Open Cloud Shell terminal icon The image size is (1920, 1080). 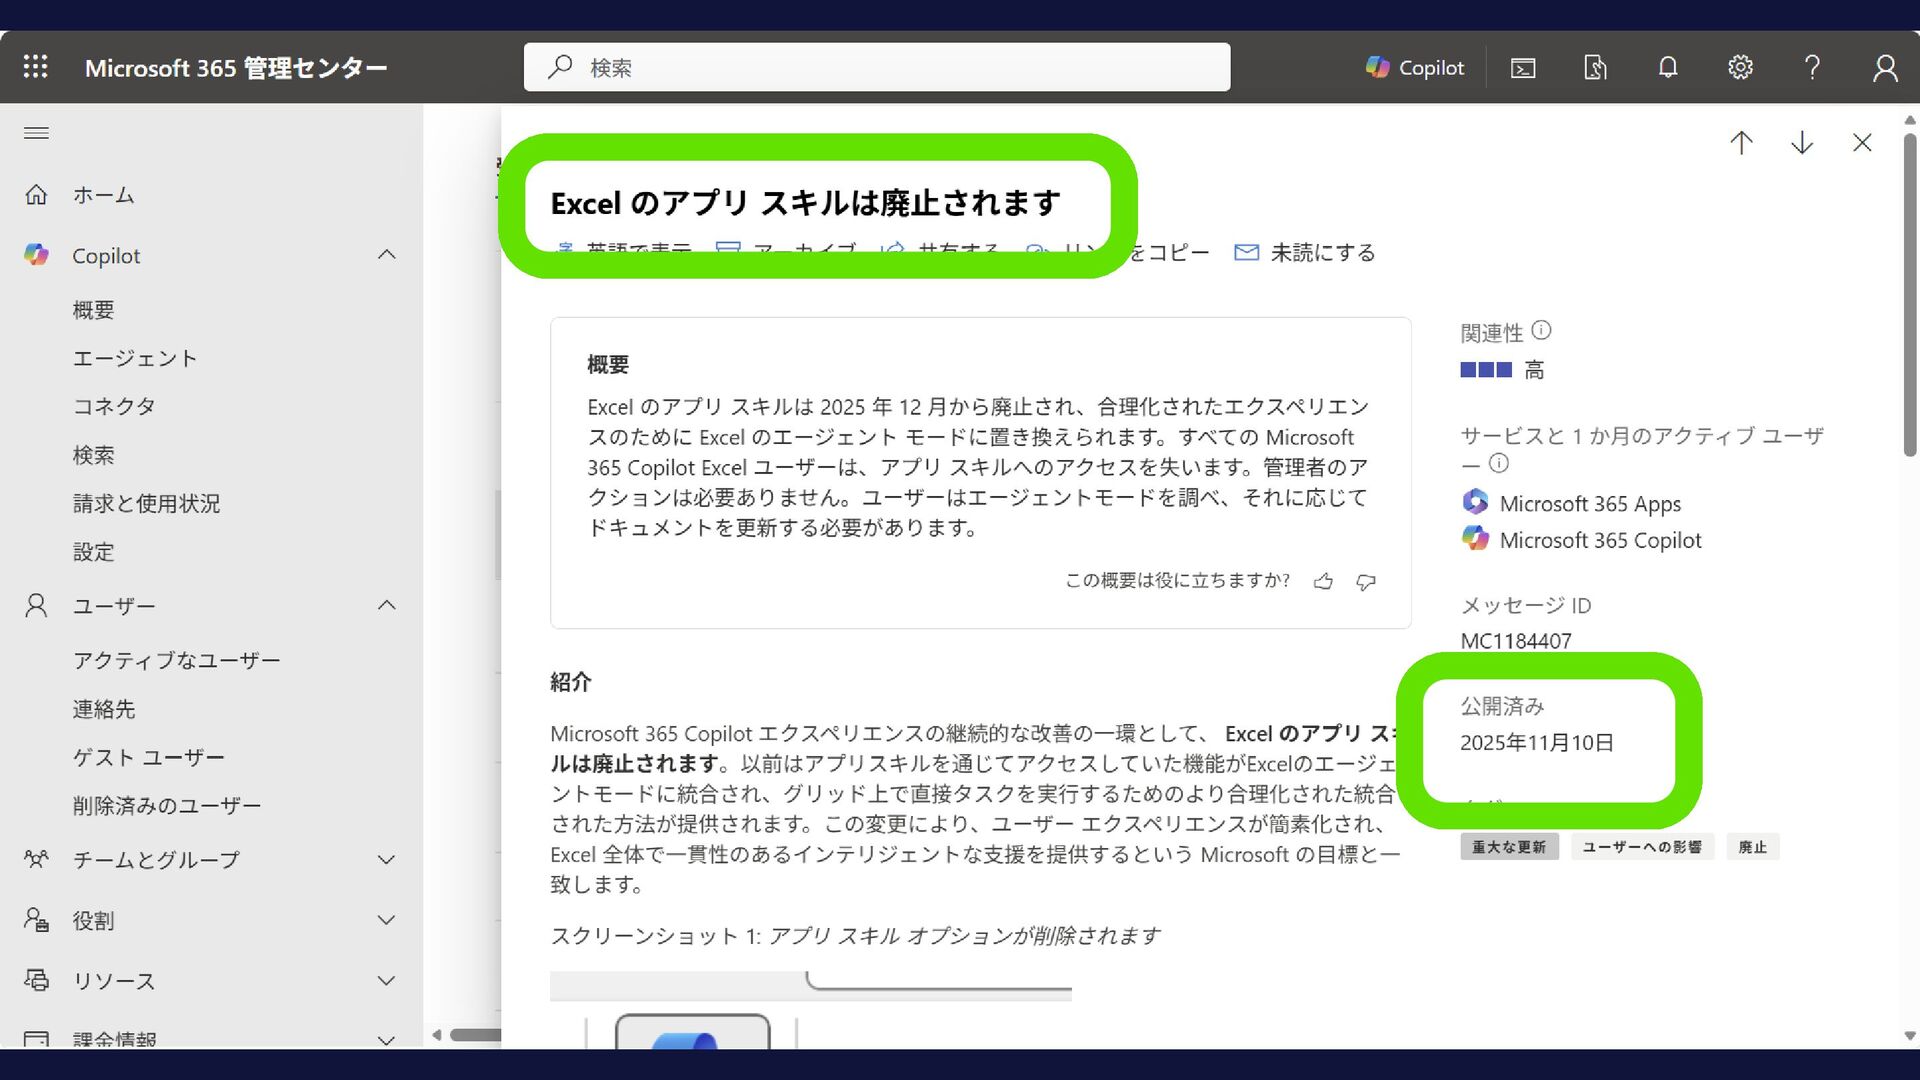coord(1523,68)
